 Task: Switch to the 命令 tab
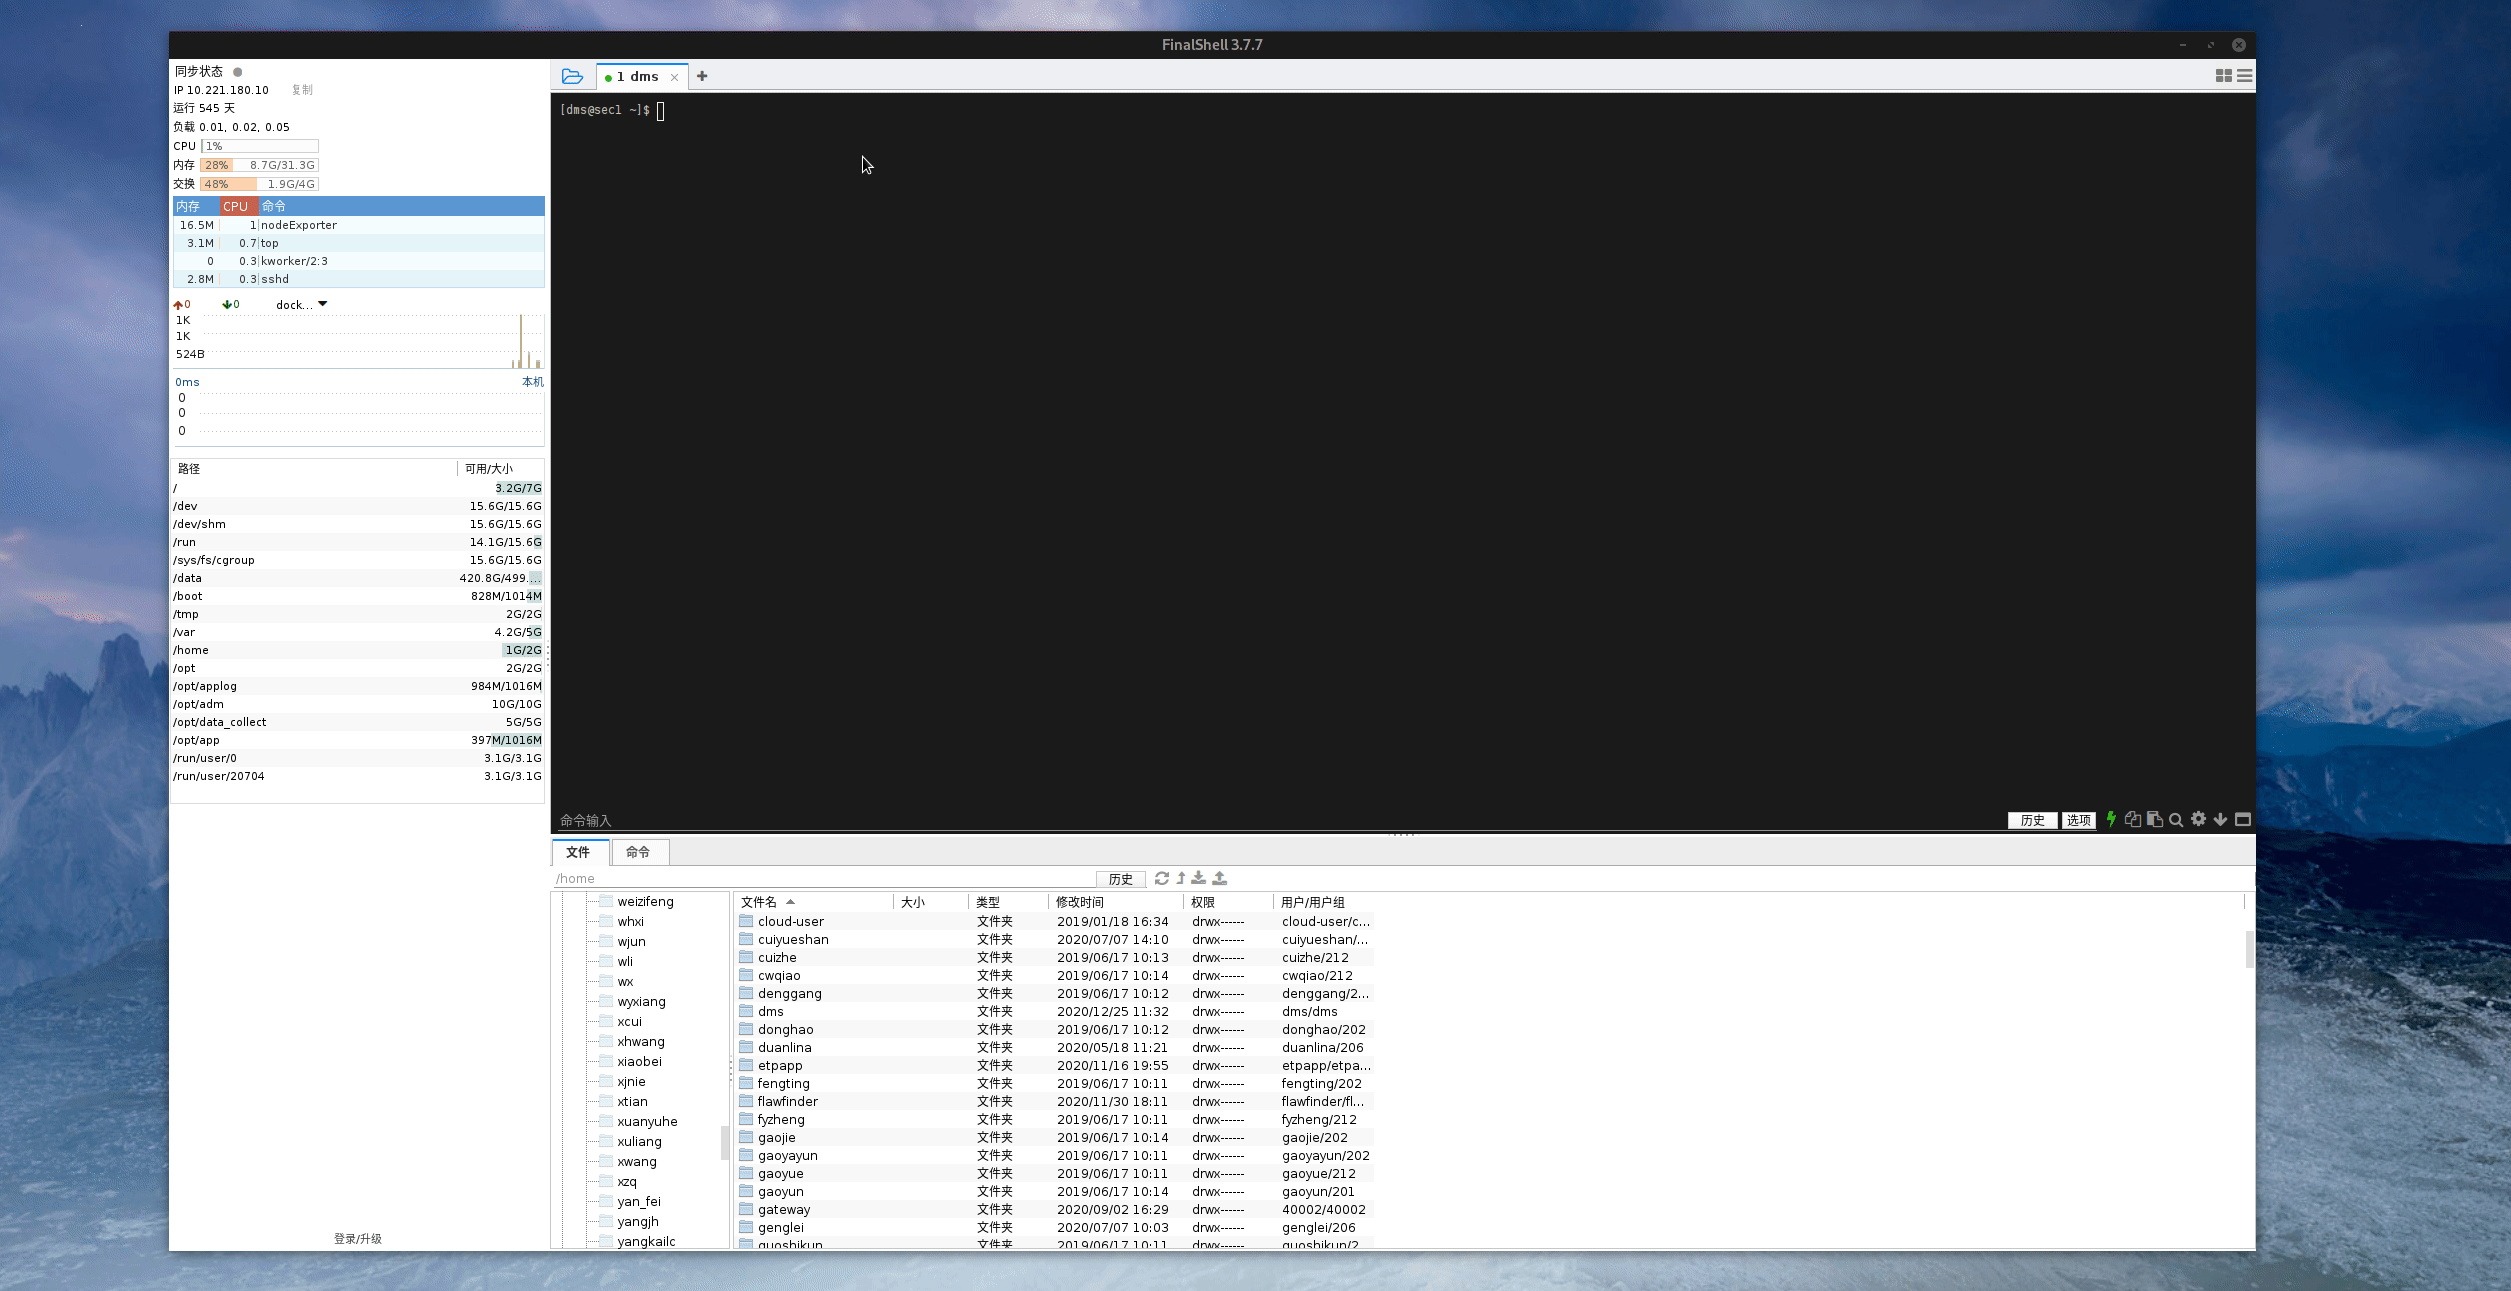639,852
